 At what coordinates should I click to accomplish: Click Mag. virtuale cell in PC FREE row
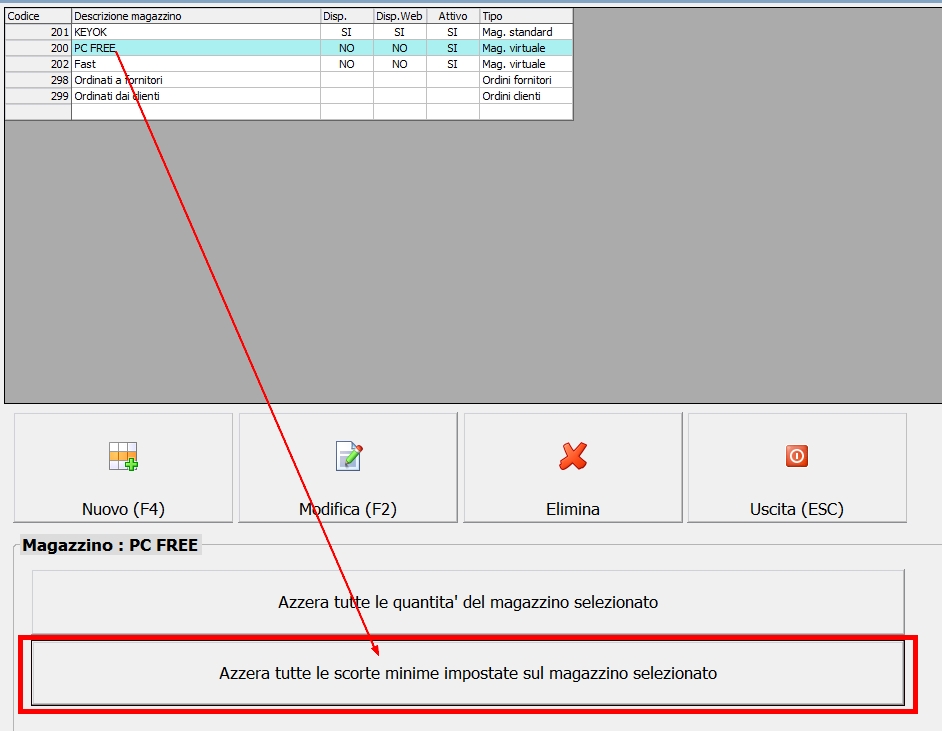526,48
